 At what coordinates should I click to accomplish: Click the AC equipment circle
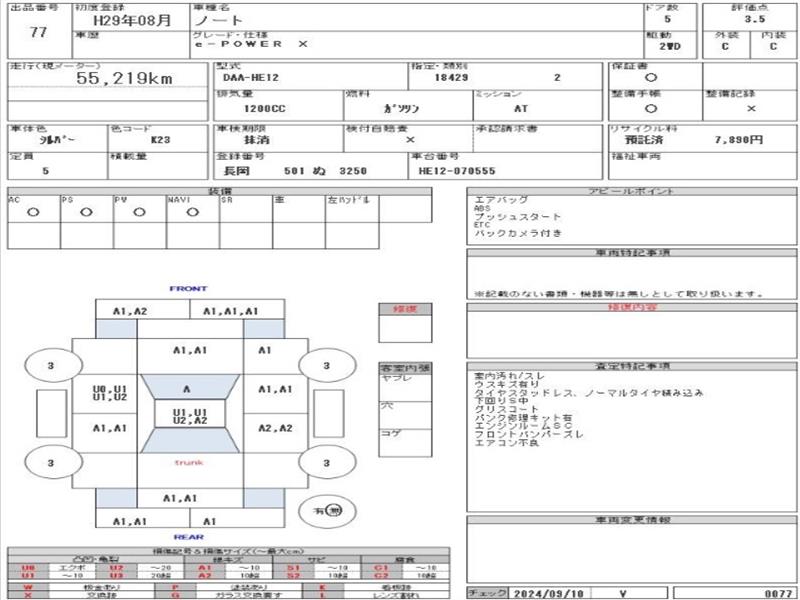[33, 212]
